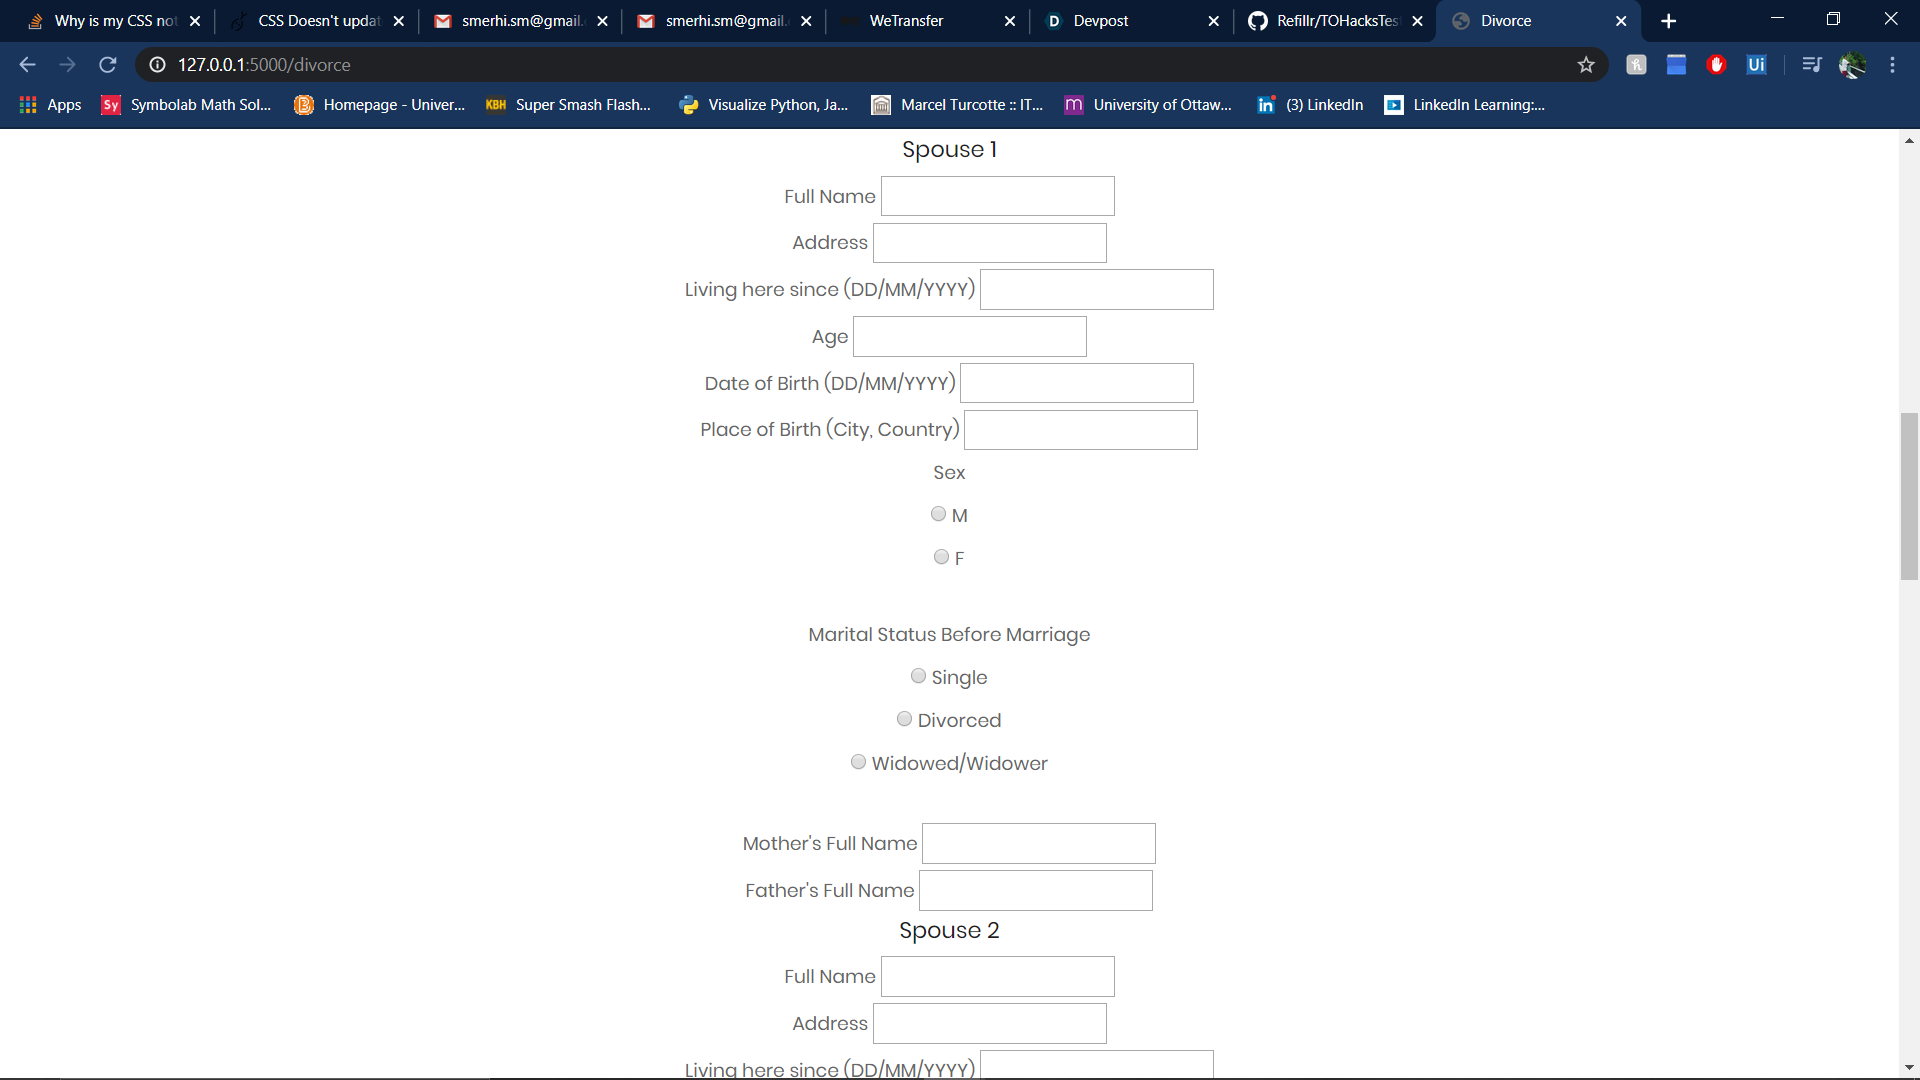Open new tab with plus button

1668,21
